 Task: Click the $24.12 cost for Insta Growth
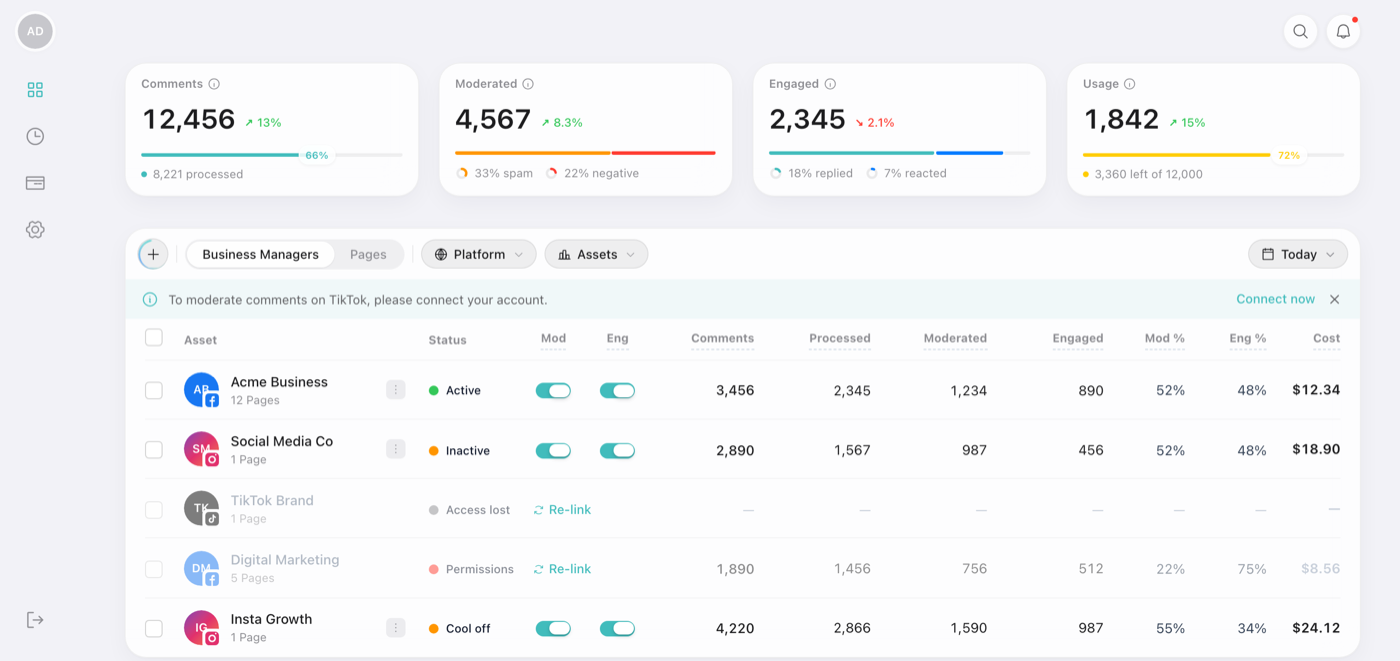pyautogui.click(x=1316, y=628)
